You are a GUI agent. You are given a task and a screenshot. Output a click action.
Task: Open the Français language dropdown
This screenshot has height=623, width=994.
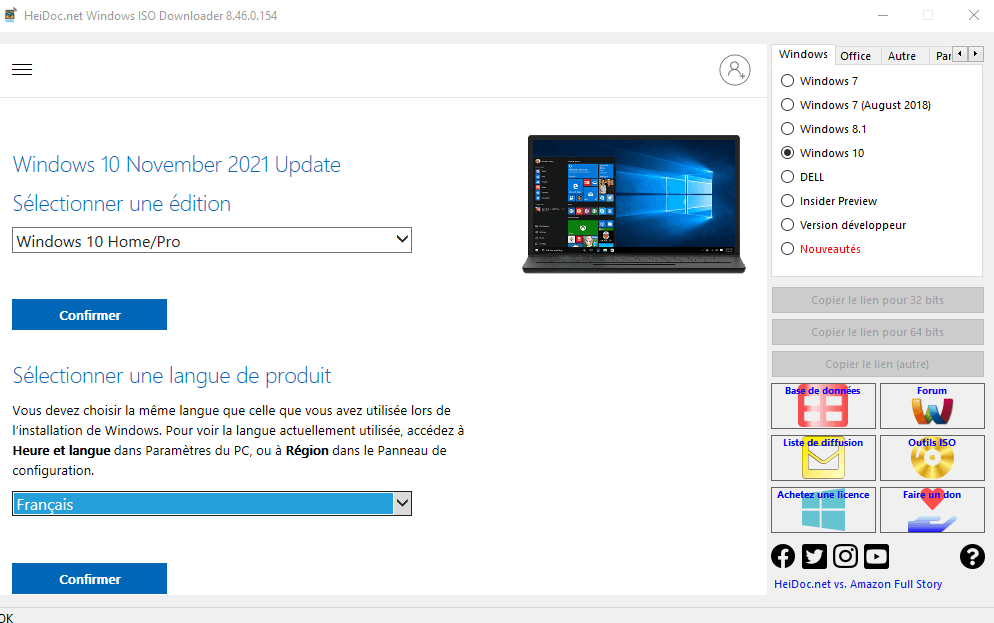pyautogui.click(x=212, y=504)
